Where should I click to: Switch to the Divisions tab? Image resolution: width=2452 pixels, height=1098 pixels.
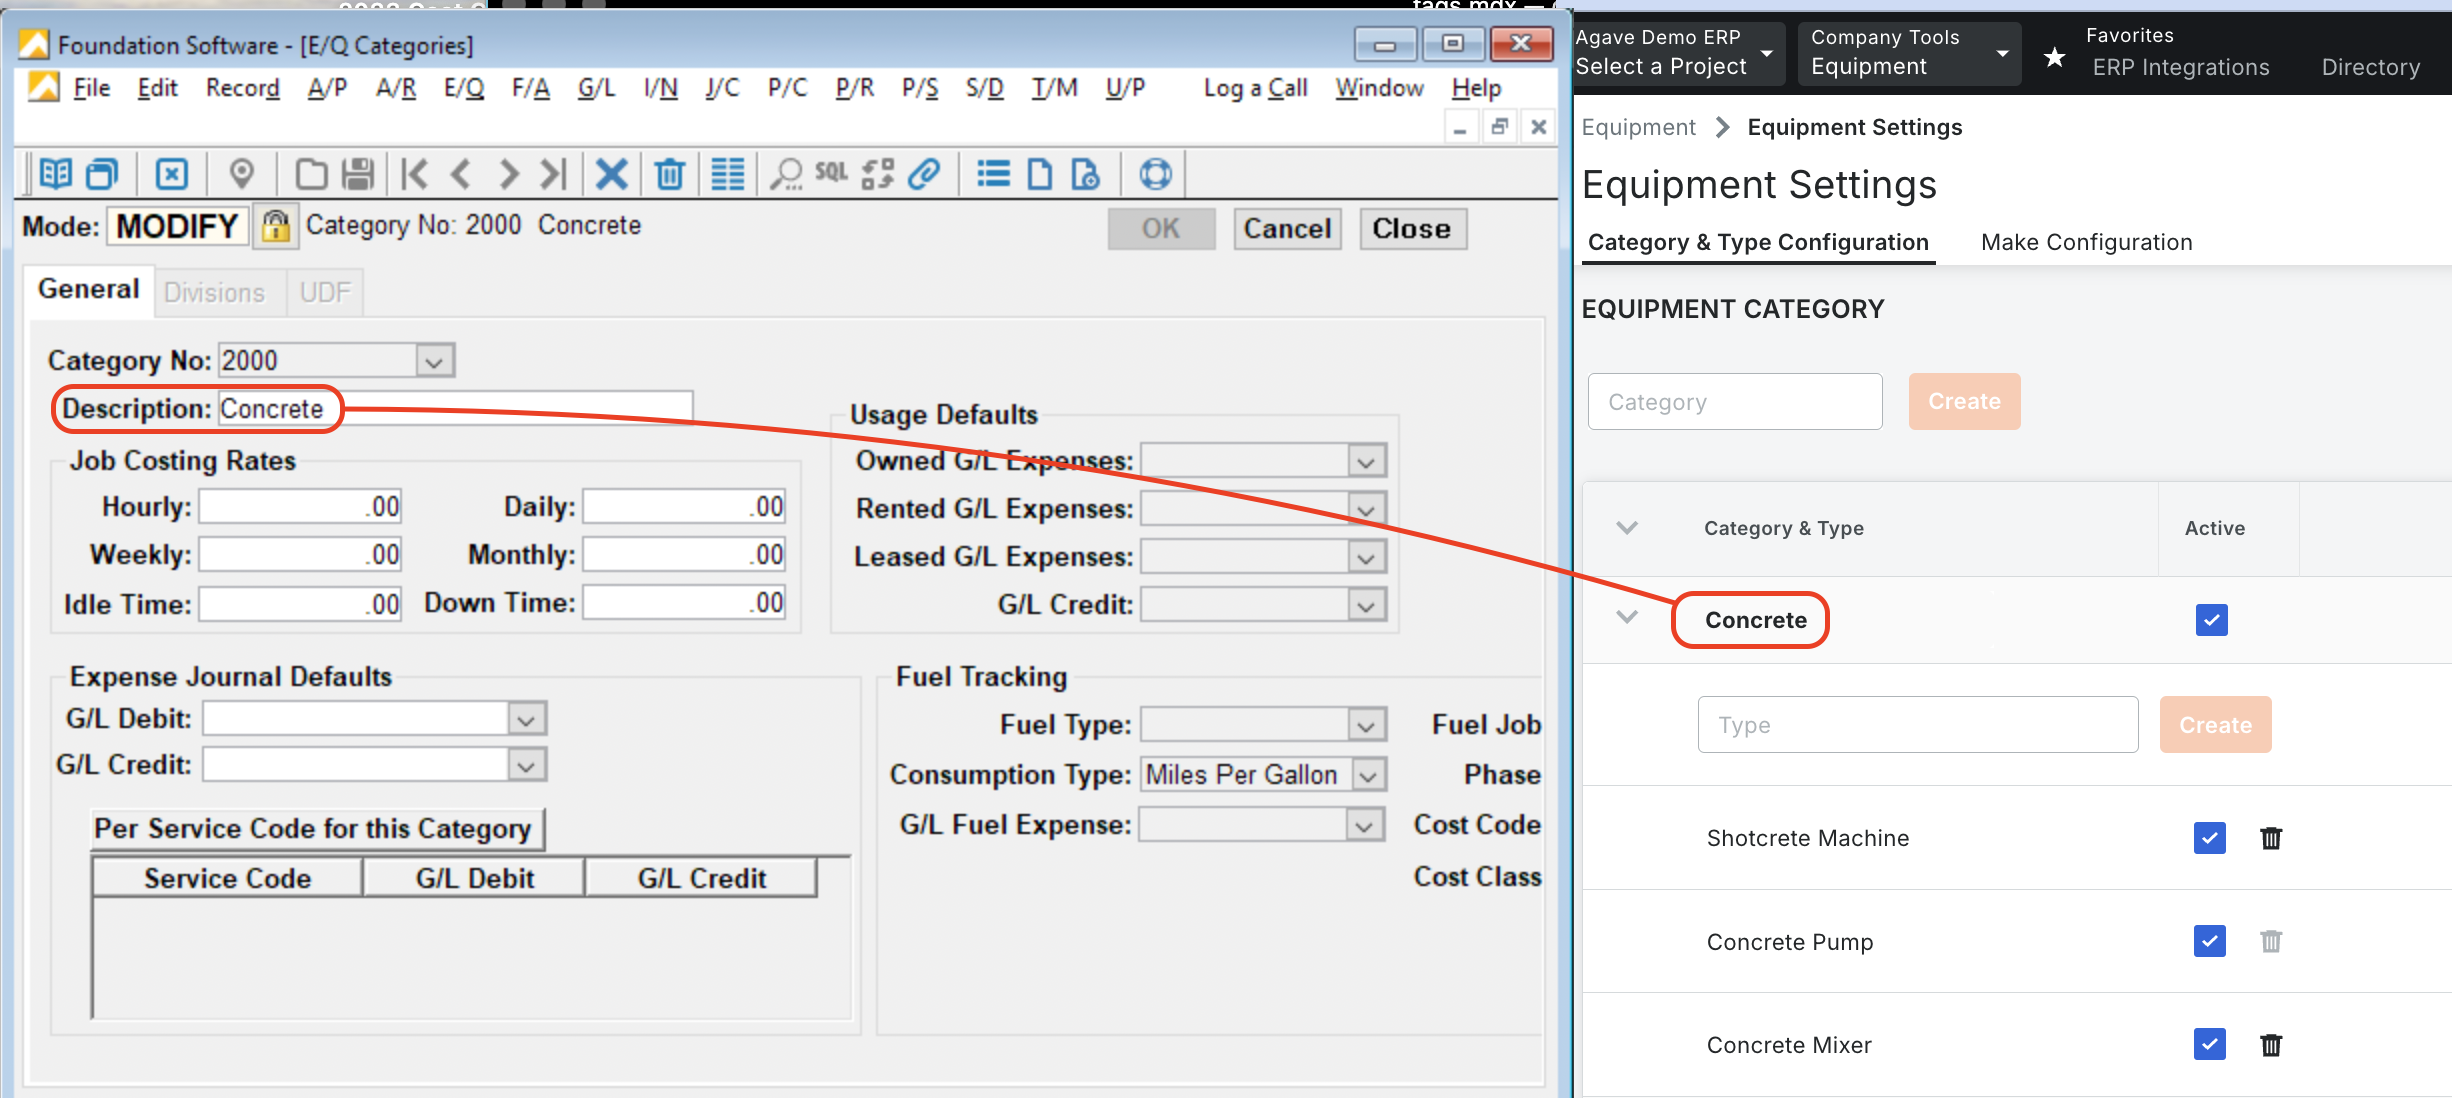click(x=215, y=292)
